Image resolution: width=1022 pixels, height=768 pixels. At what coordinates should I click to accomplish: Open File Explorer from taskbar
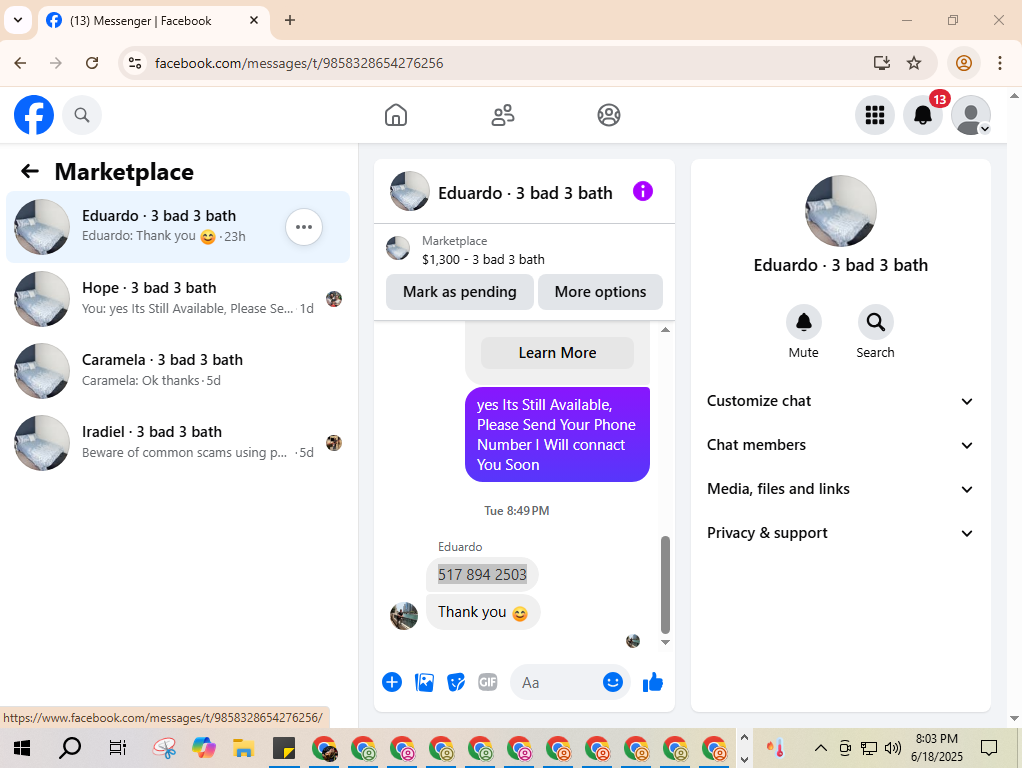243,748
